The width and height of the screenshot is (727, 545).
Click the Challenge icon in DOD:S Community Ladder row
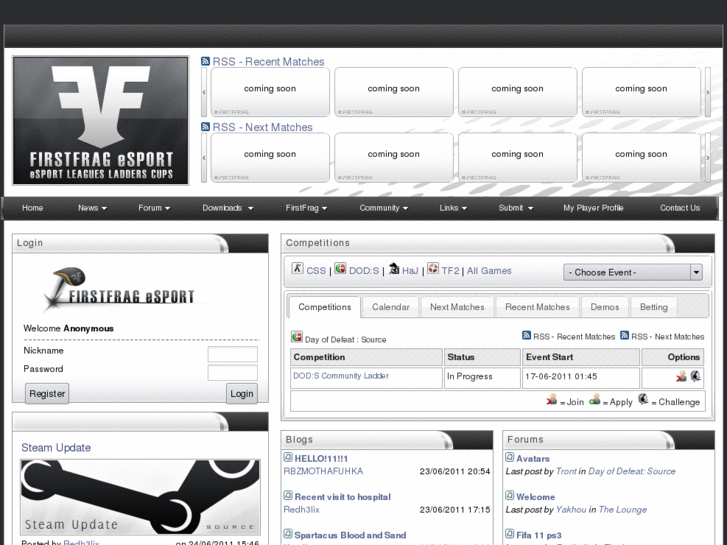click(695, 376)
